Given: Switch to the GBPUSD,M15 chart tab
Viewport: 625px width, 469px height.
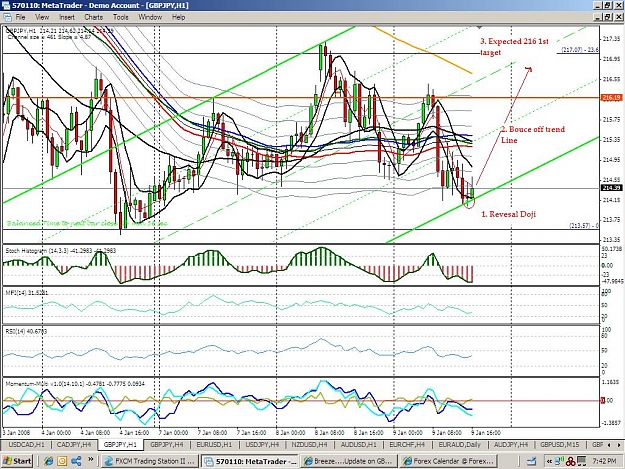Looking at the screenshot, I should click(x=560, y=444).
